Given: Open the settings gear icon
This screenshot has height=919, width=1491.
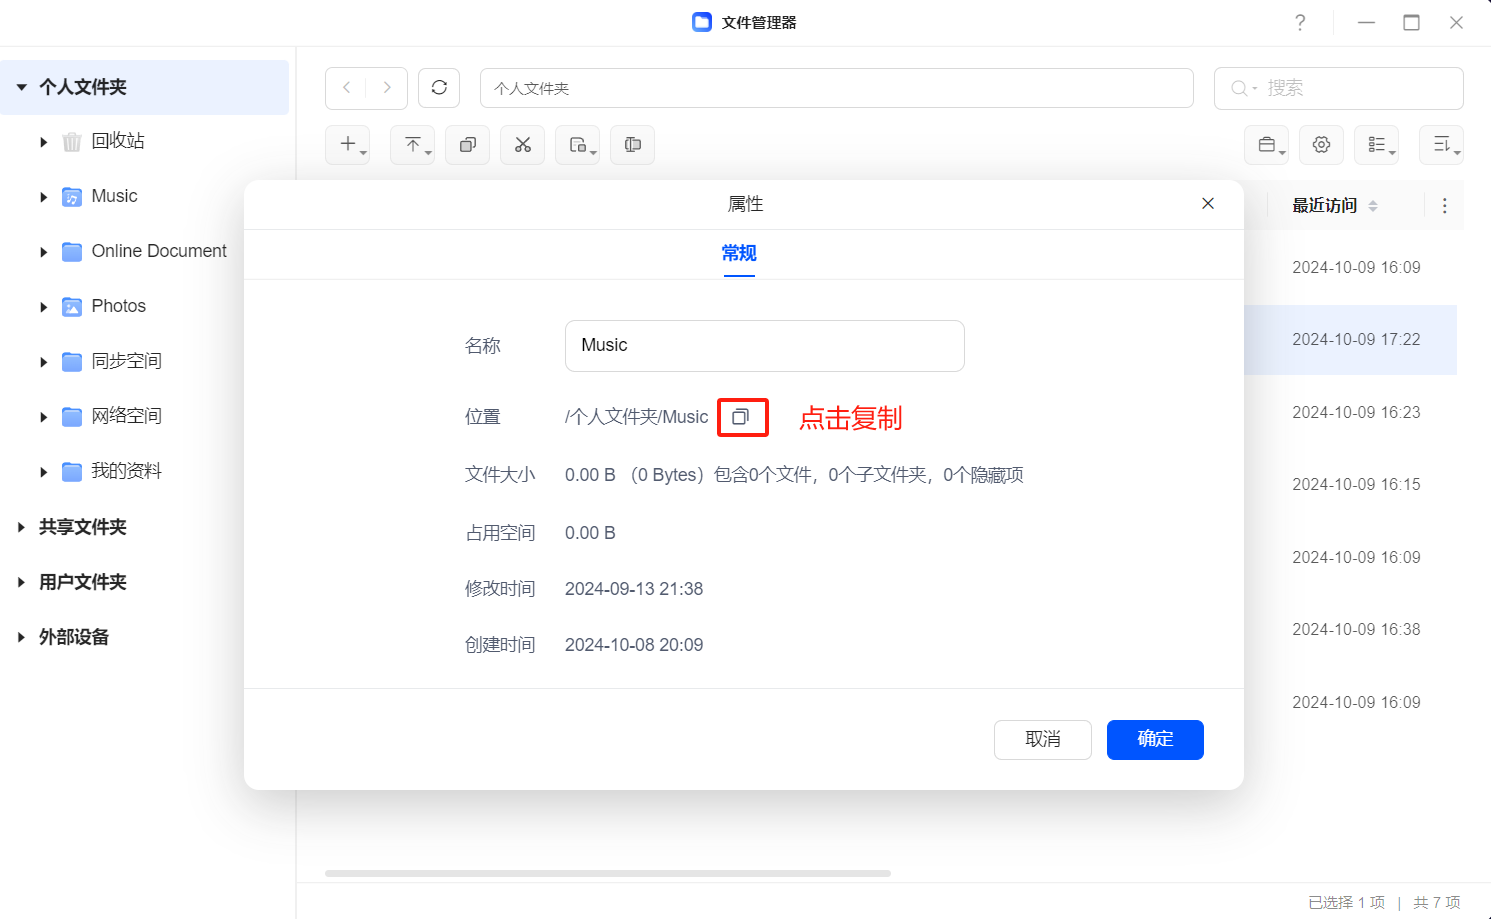Looking at the screenshot, I should [x=1321, y=145].
